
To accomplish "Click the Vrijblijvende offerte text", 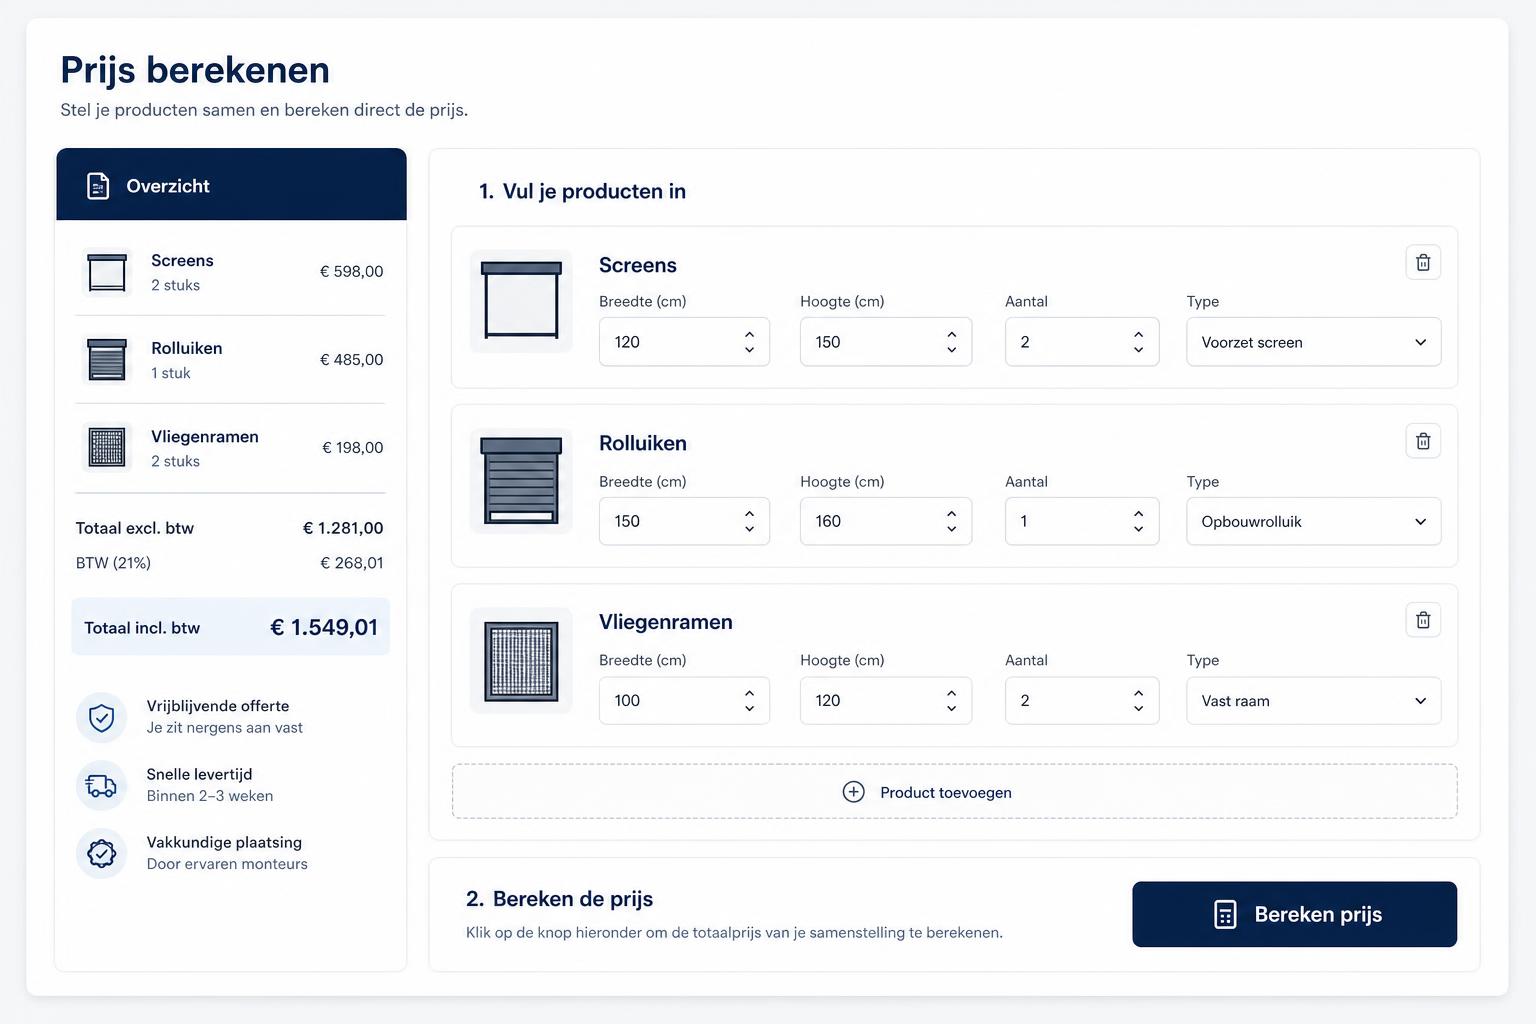I will [218, 706].
